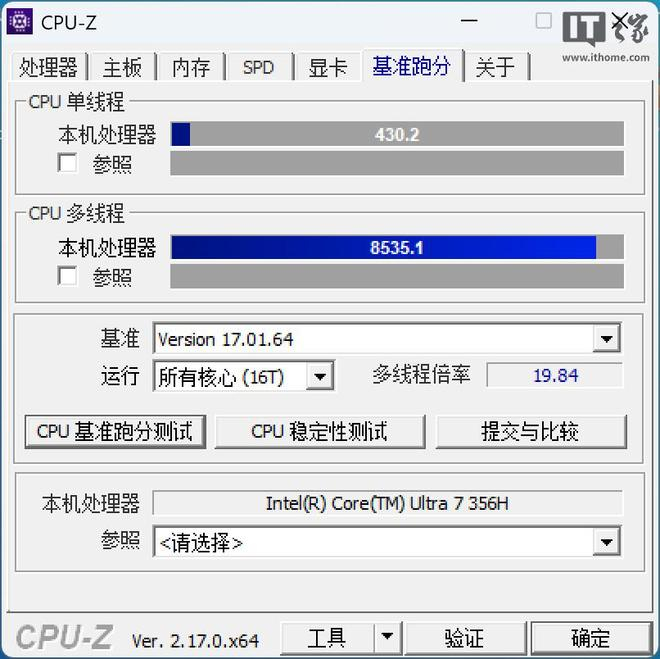Expand the 参照 <请选择> dropdown
Screen dimensions: 660x659
tap(606, 542)
